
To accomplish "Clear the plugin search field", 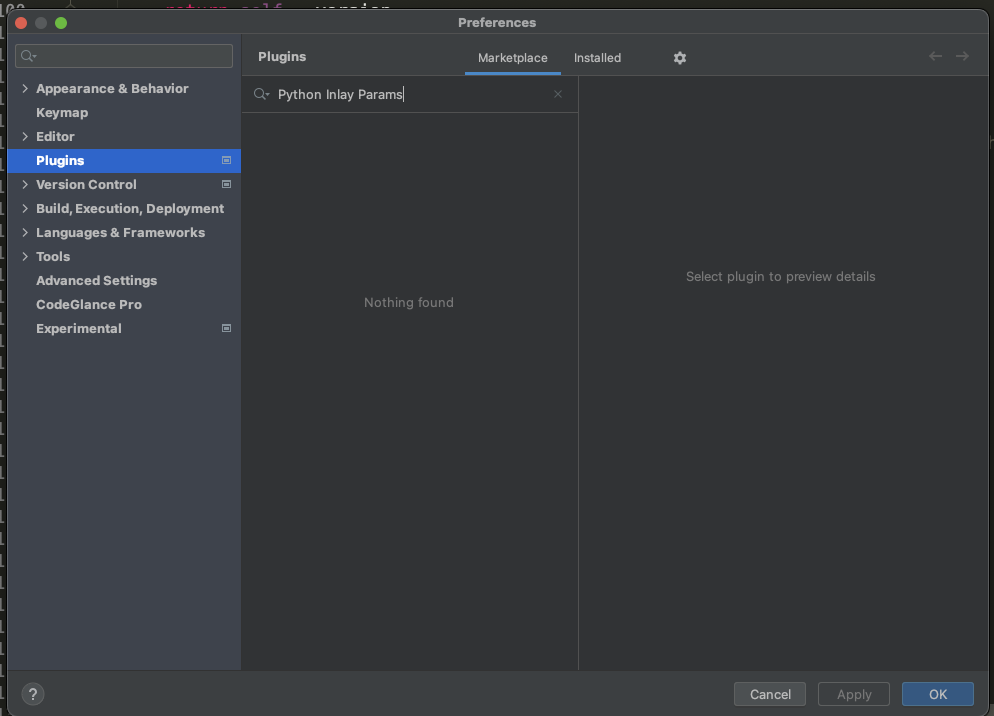I will 558,94.
